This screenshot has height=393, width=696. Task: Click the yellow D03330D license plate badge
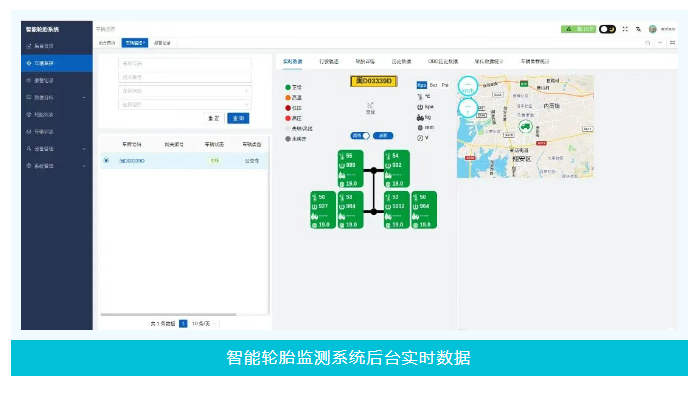[374, 81]
